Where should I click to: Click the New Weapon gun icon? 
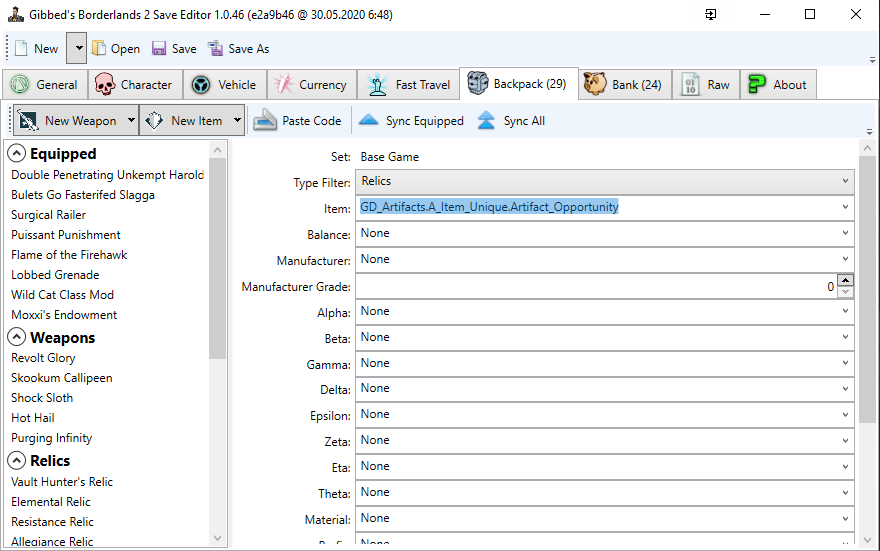28,121
